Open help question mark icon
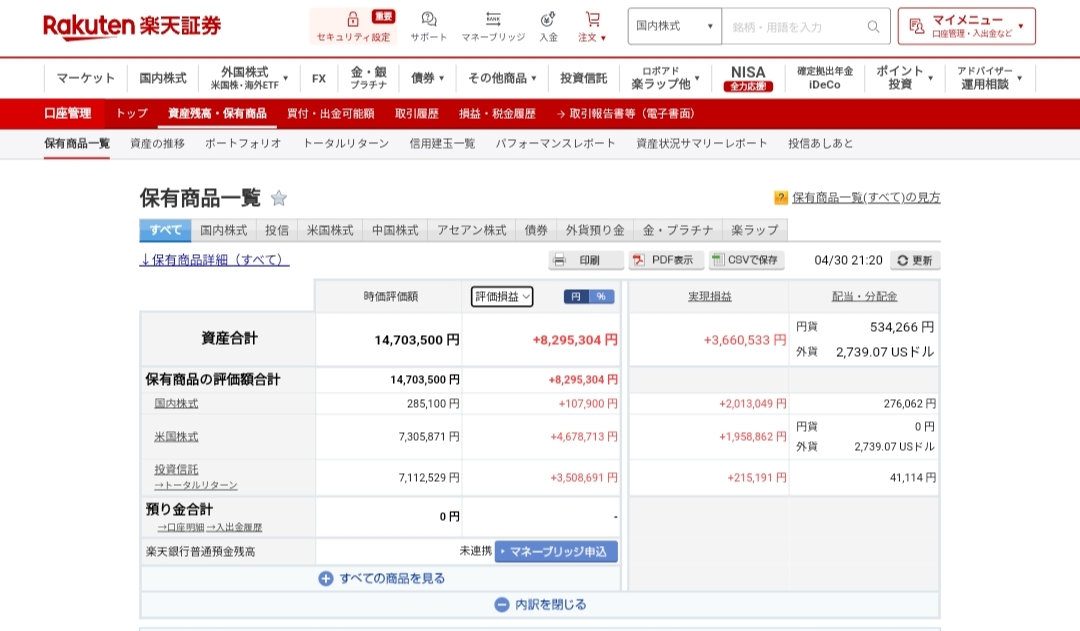1080x631 pixels. [780, 198]
